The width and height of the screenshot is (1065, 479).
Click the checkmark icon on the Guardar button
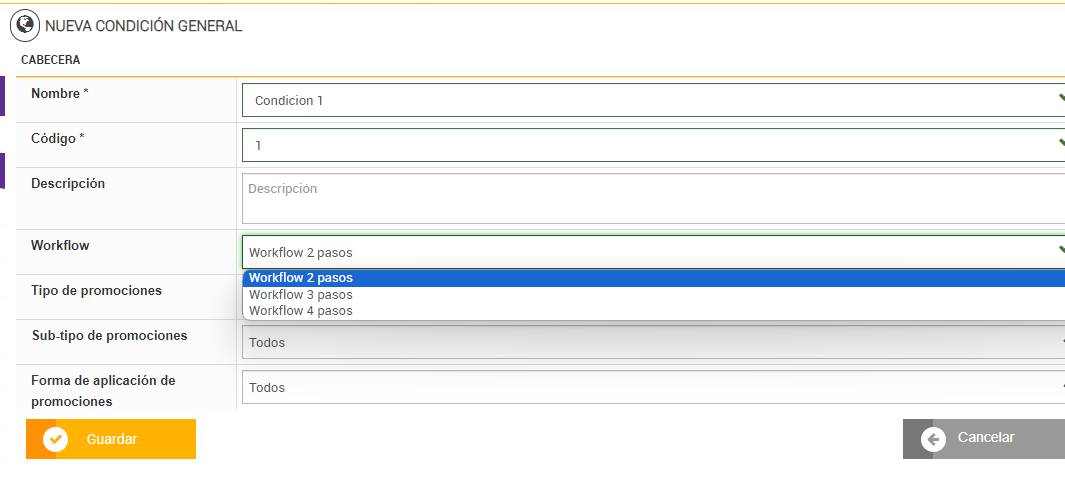pos(56,439)
